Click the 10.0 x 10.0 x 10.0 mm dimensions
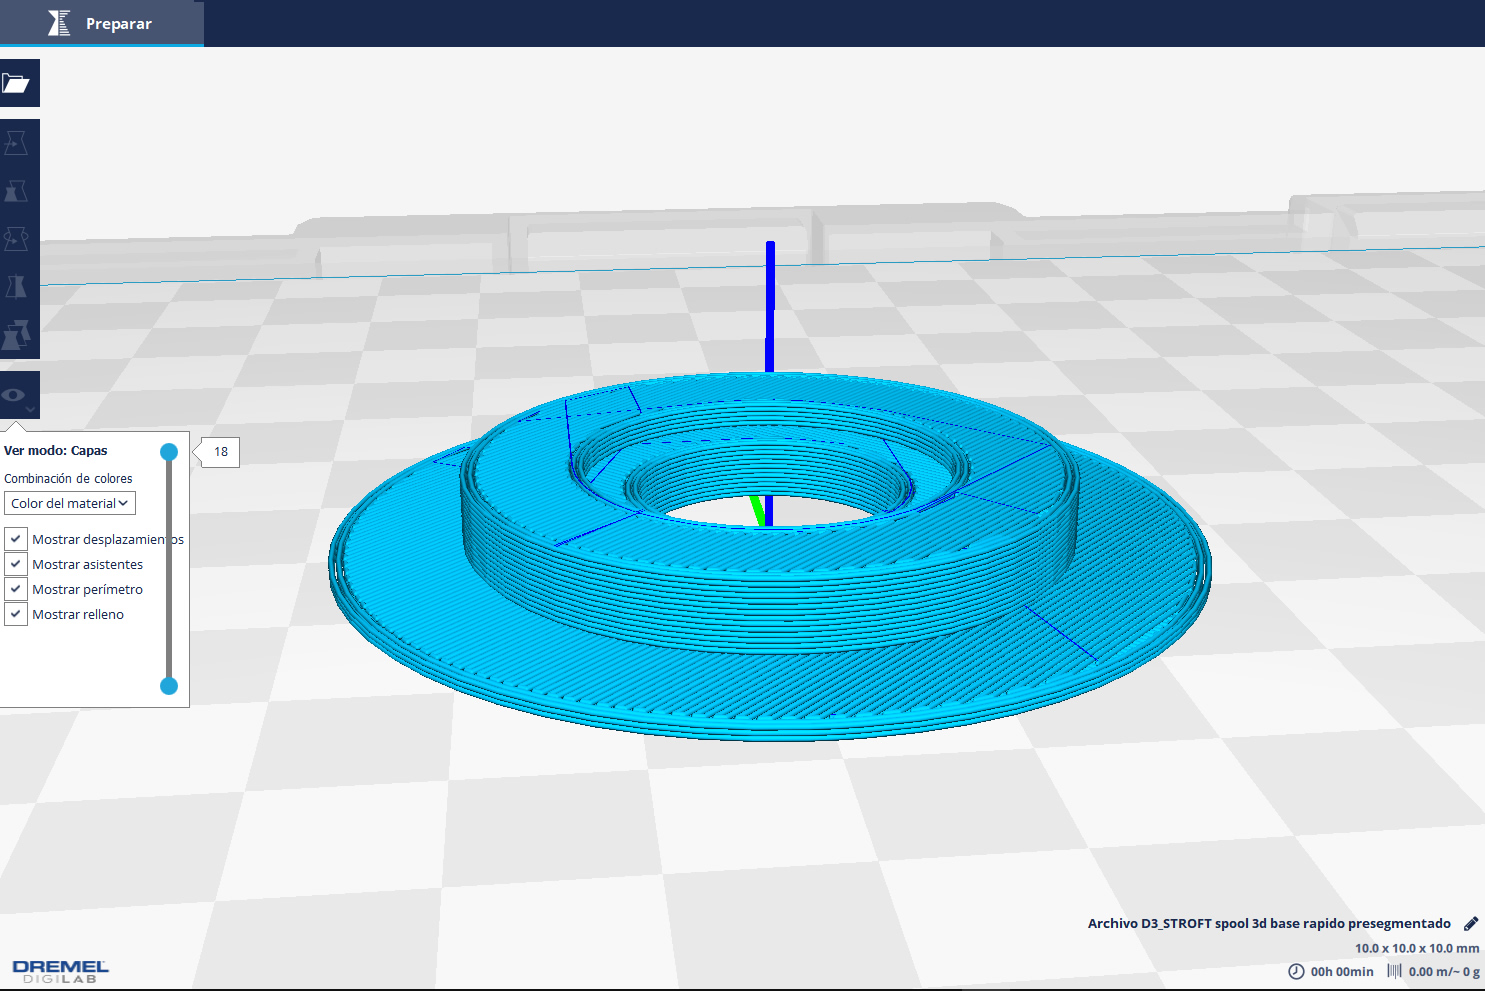 pyautogui.click(x=1417, y=948)
